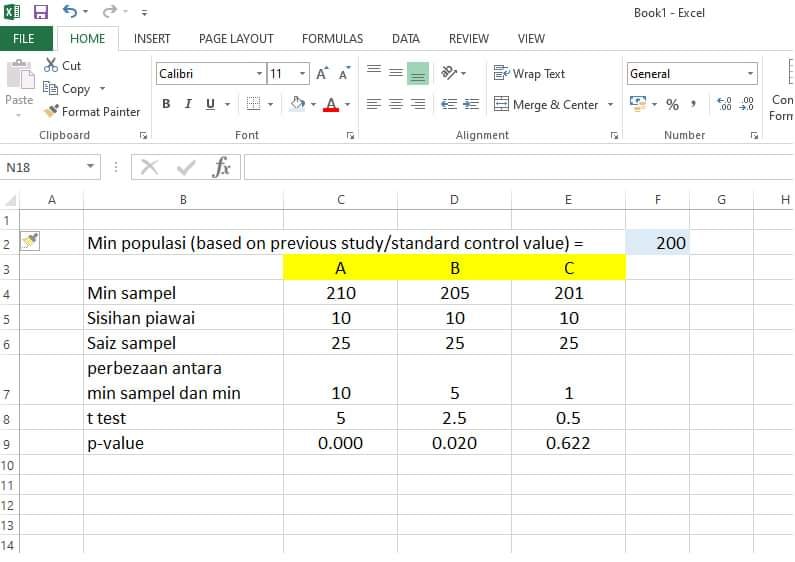Viewport: 795px width, 562px height.
Task: Click Middle Align icon
Action: [x=396, y=73]
